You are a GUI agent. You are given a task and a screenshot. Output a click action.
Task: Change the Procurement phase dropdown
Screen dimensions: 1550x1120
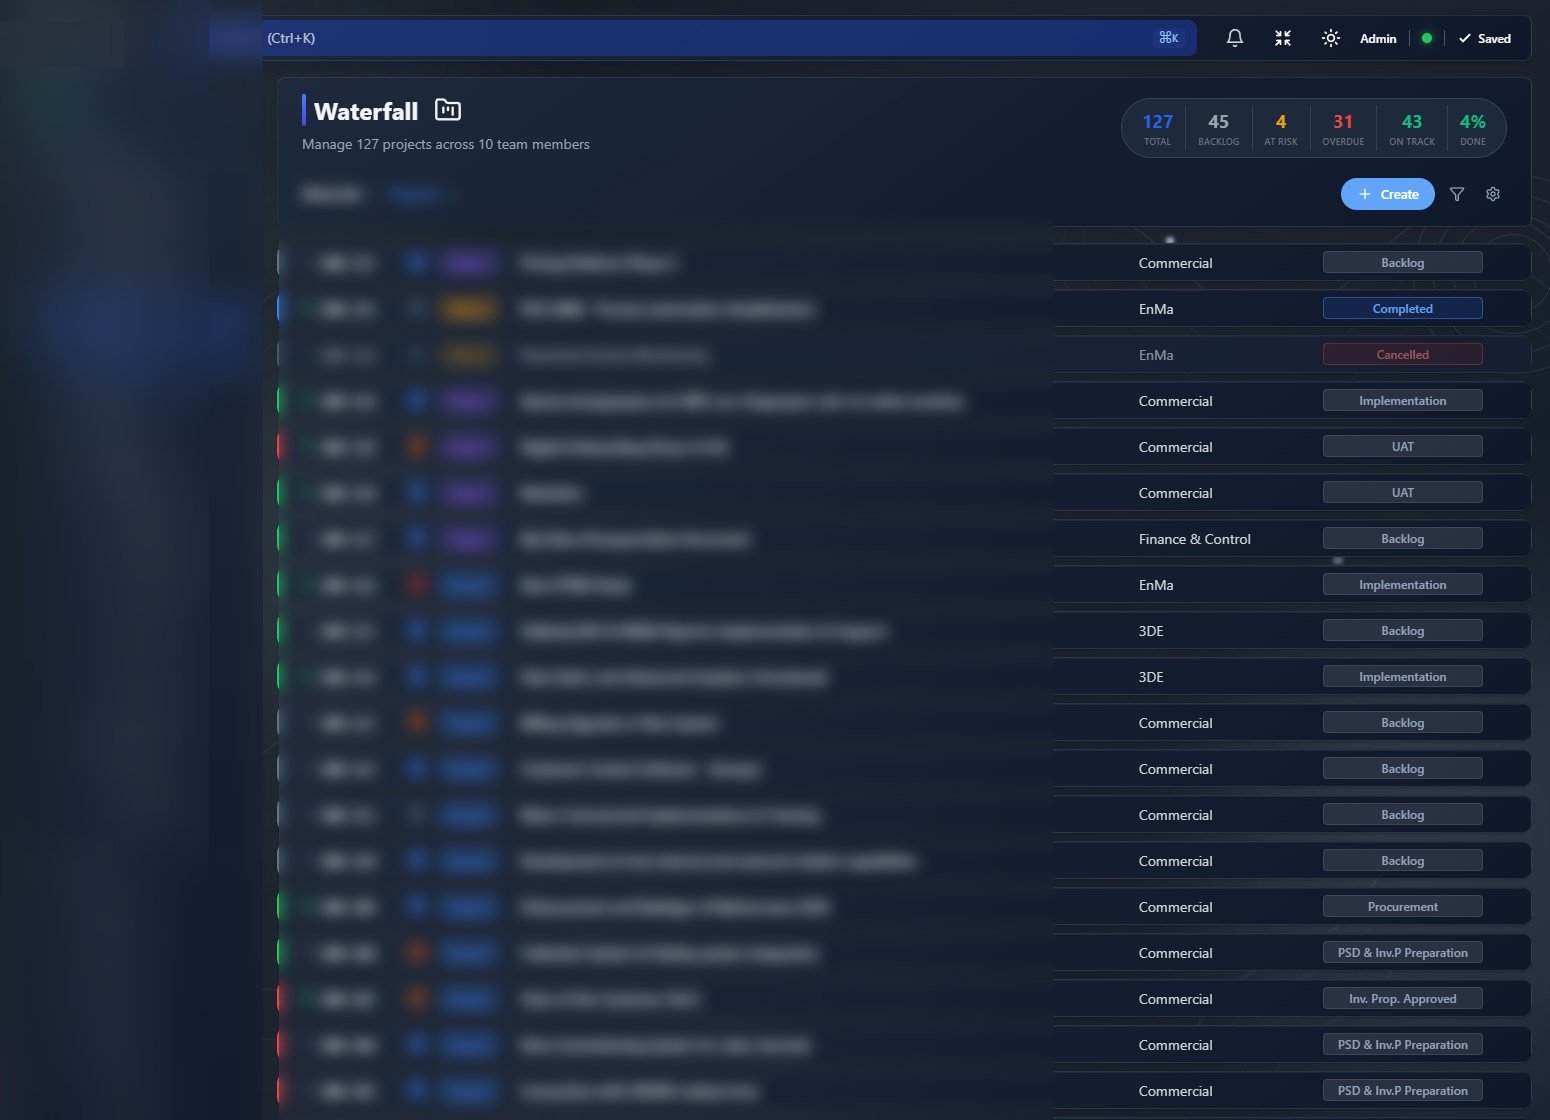tap(1402, 906)
